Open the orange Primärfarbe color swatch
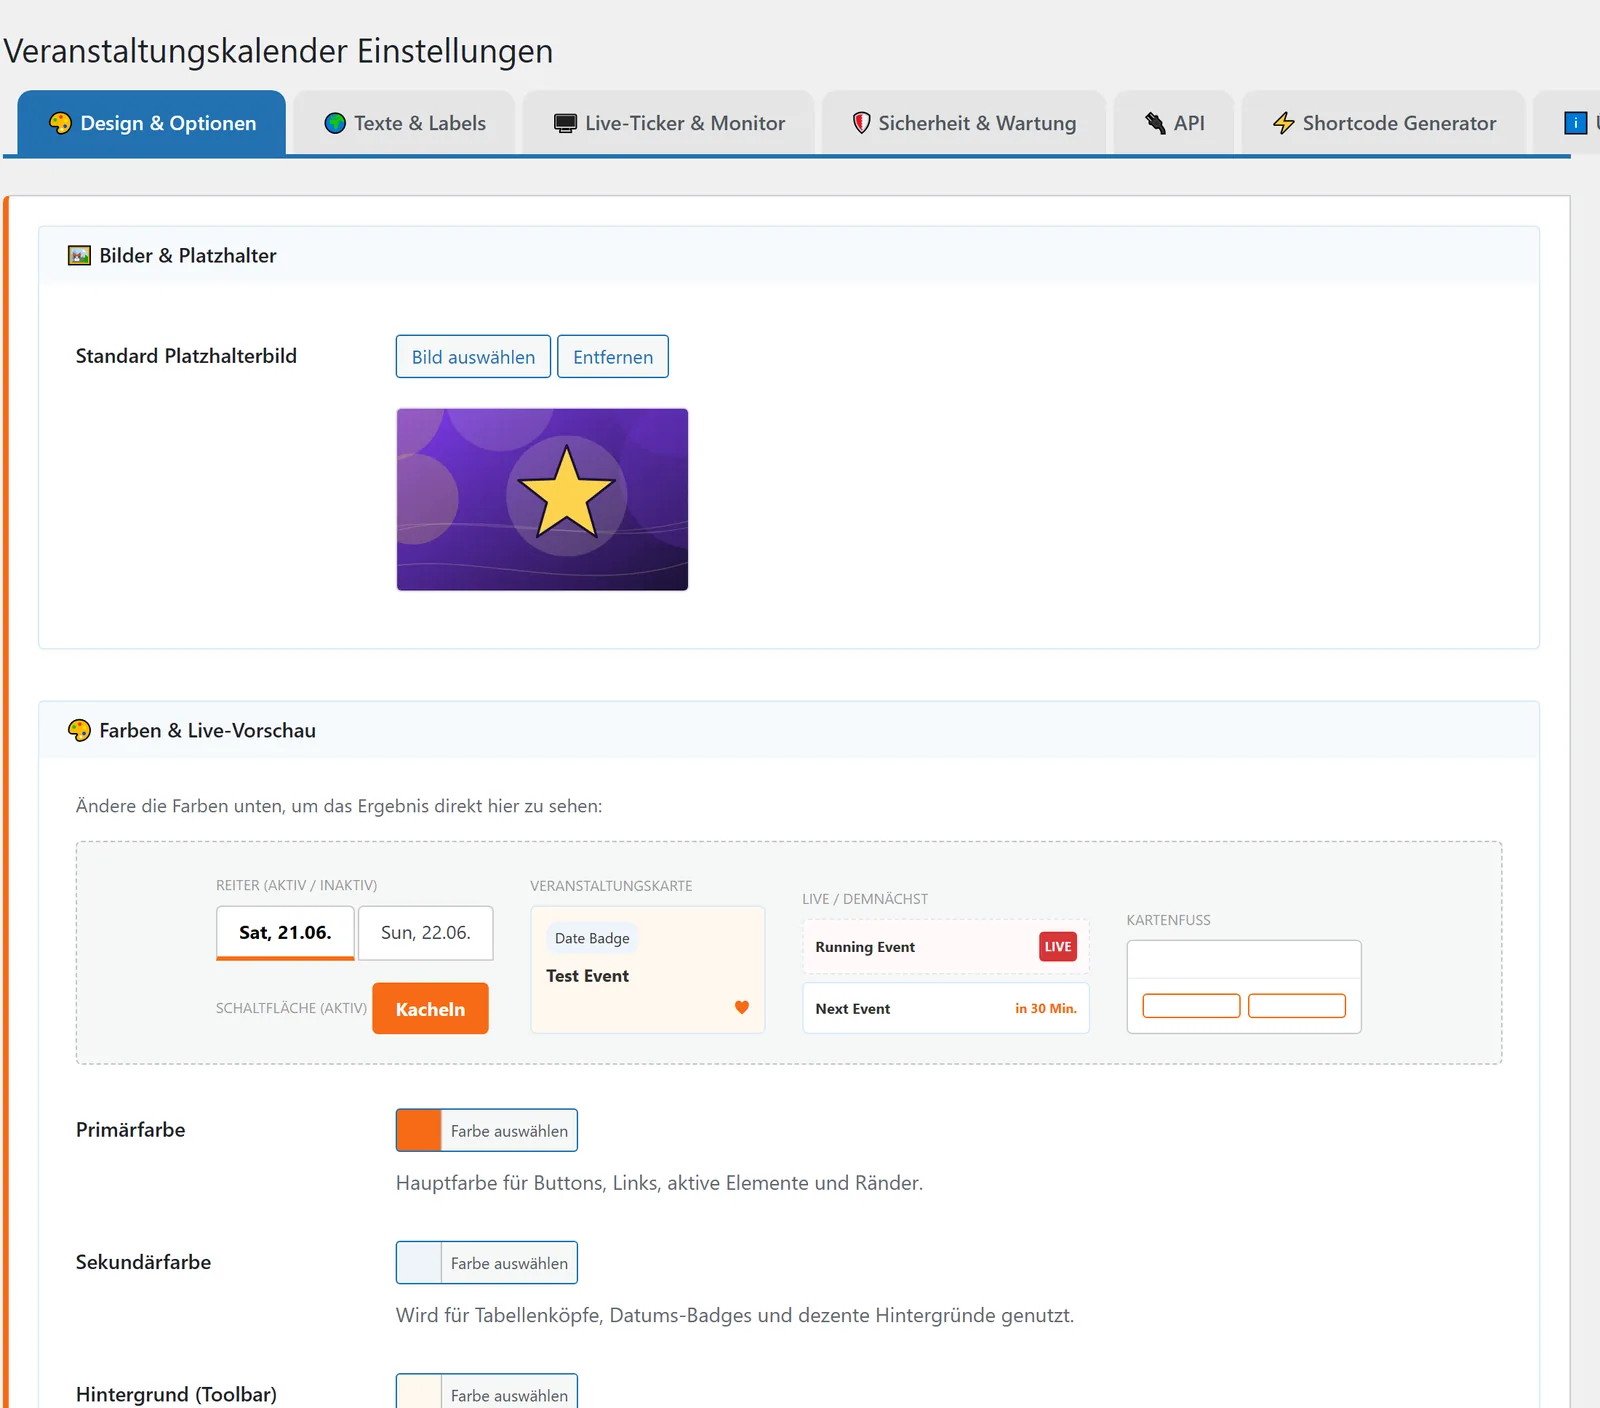The height and width of the screenshot is (1408, 1600). click(419, 1130)
